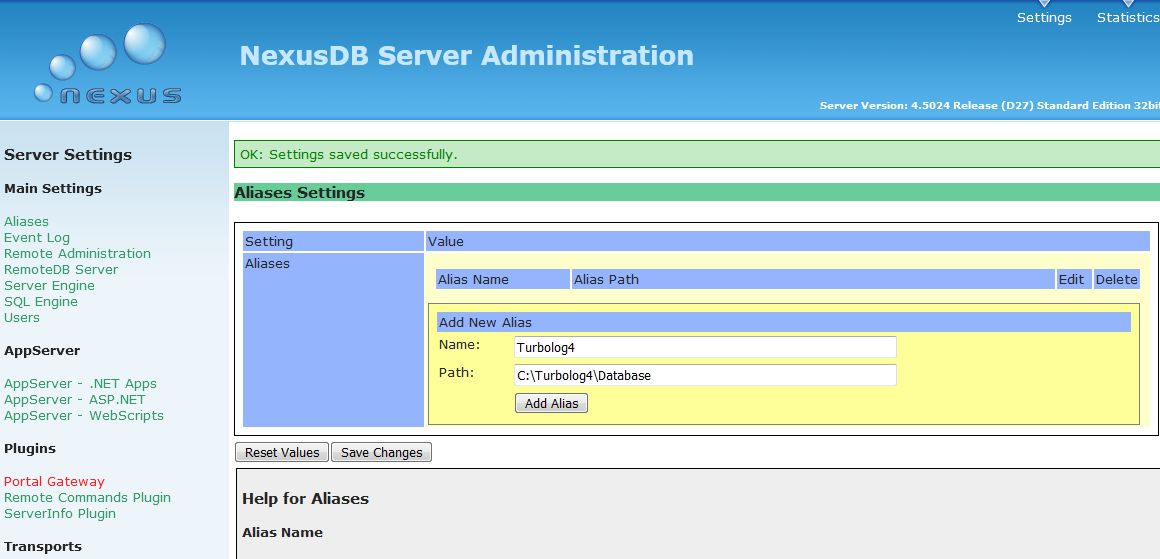Open the Users settings link
This screenshot has height=559, width=1160.
[22, 317]
